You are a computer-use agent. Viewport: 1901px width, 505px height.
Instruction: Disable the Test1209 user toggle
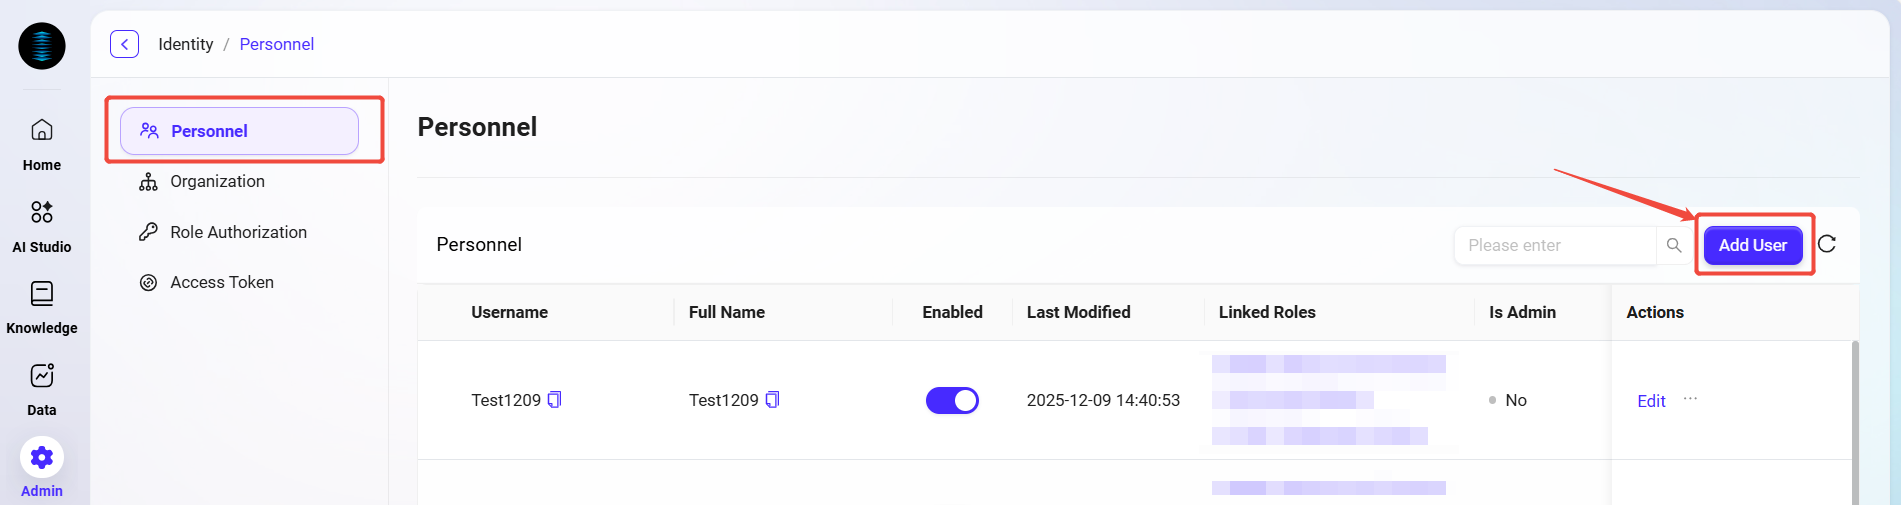tap(952, 400)
